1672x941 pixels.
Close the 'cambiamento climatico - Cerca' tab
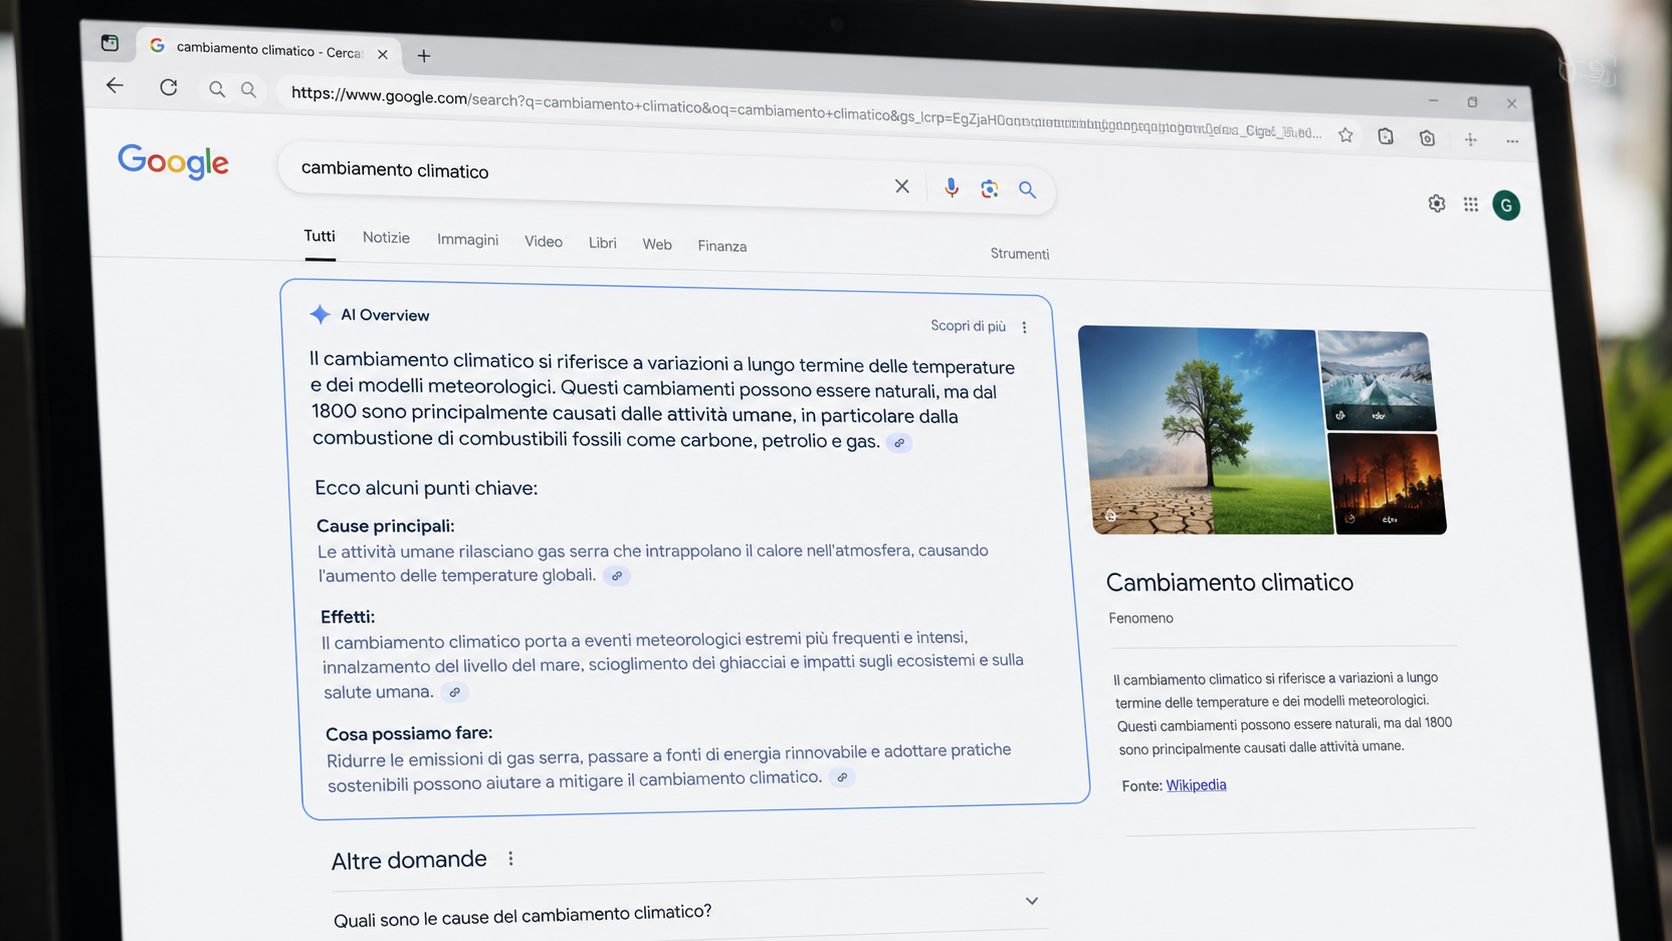(382, 55)
